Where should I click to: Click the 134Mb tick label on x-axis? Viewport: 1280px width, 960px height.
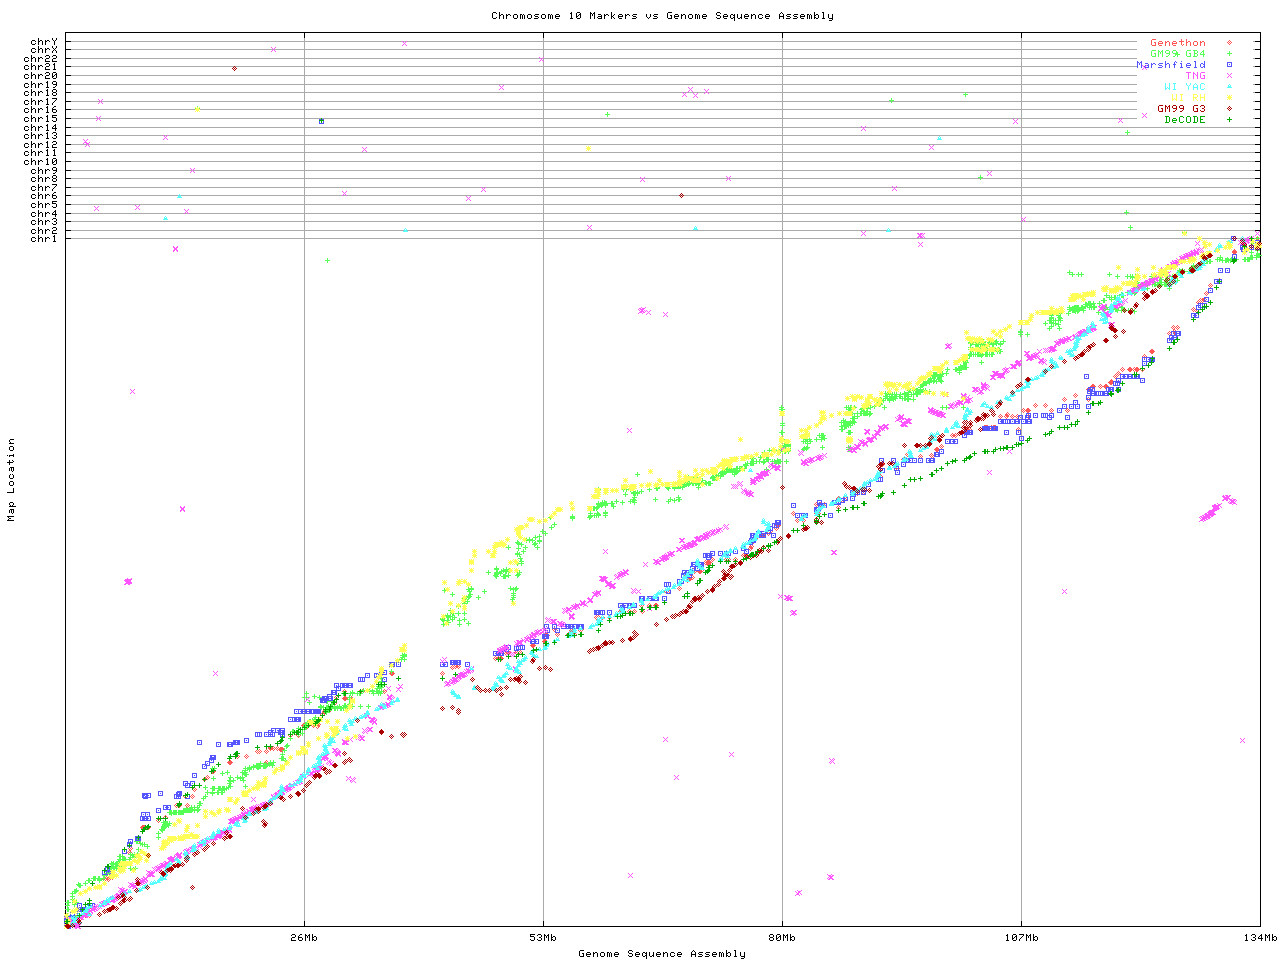[1259, 938]
